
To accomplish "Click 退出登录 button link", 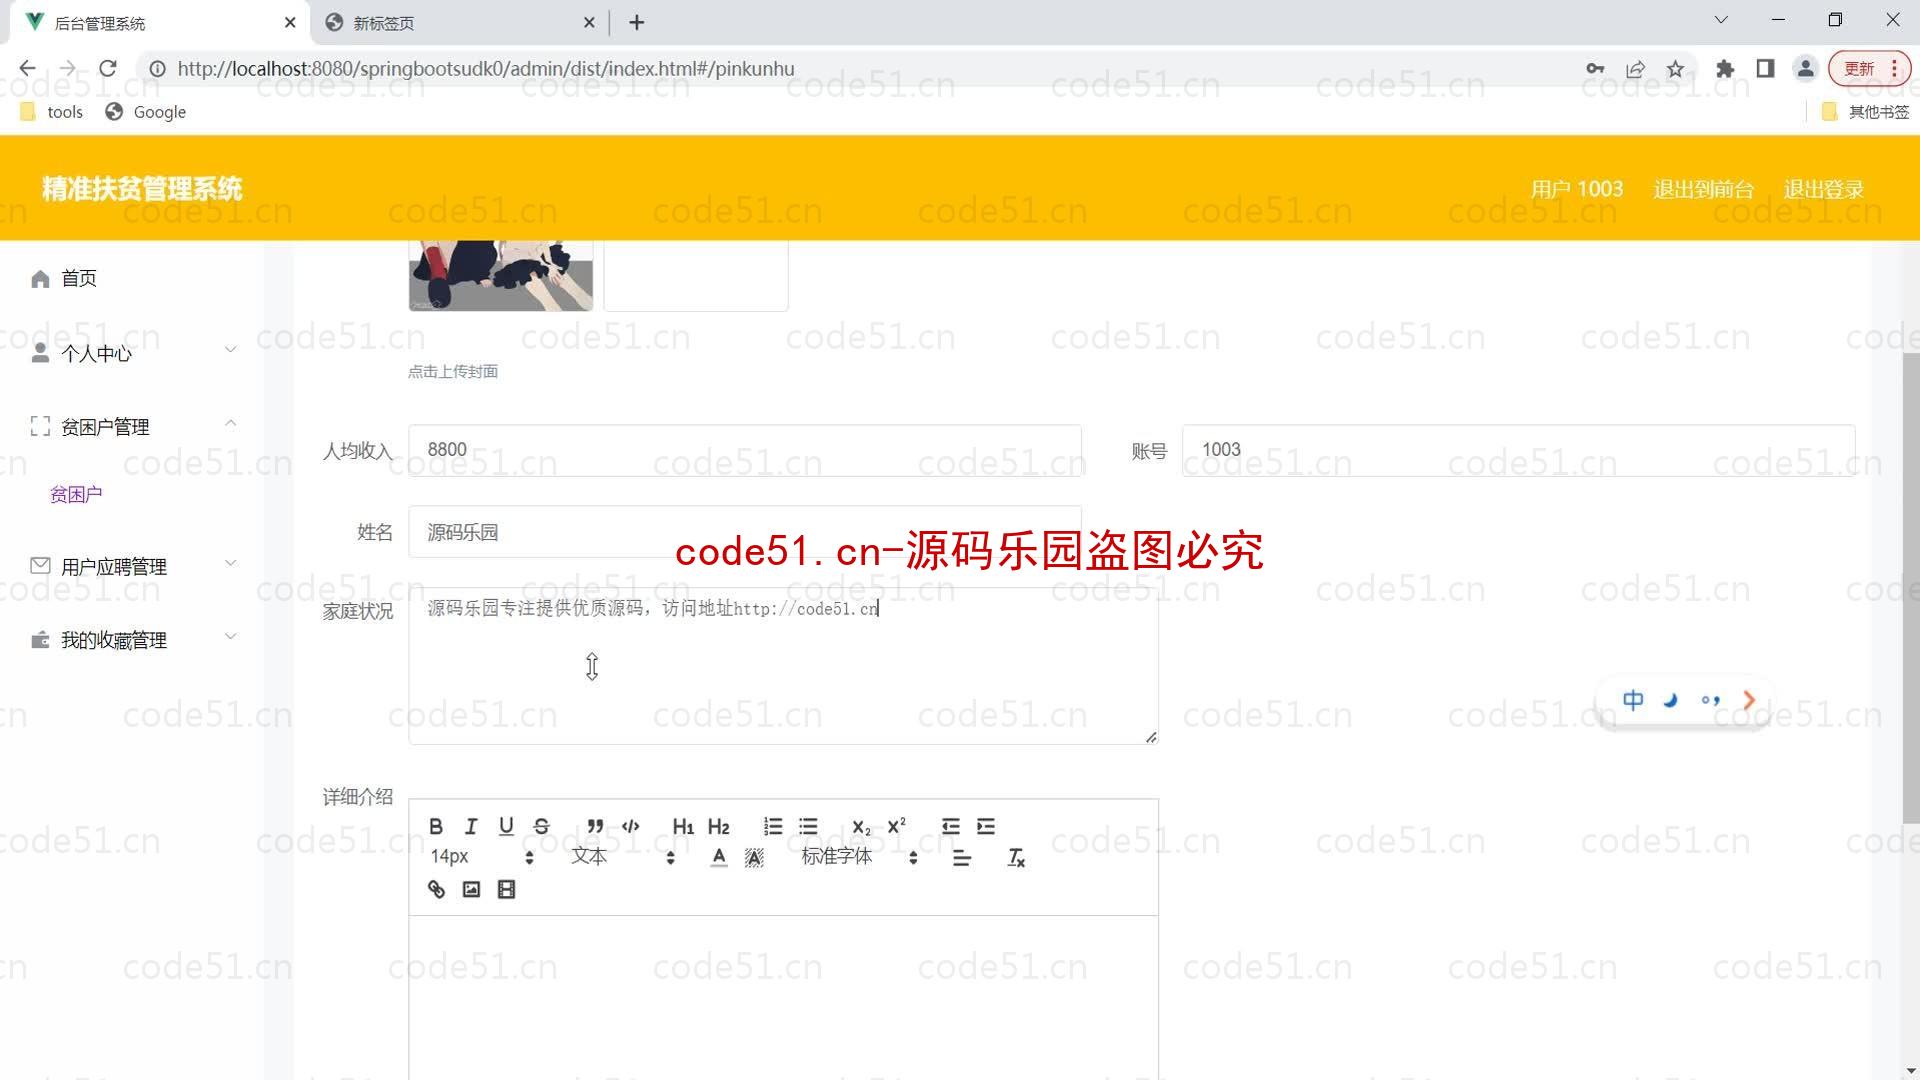I will tap(1824, 189).
